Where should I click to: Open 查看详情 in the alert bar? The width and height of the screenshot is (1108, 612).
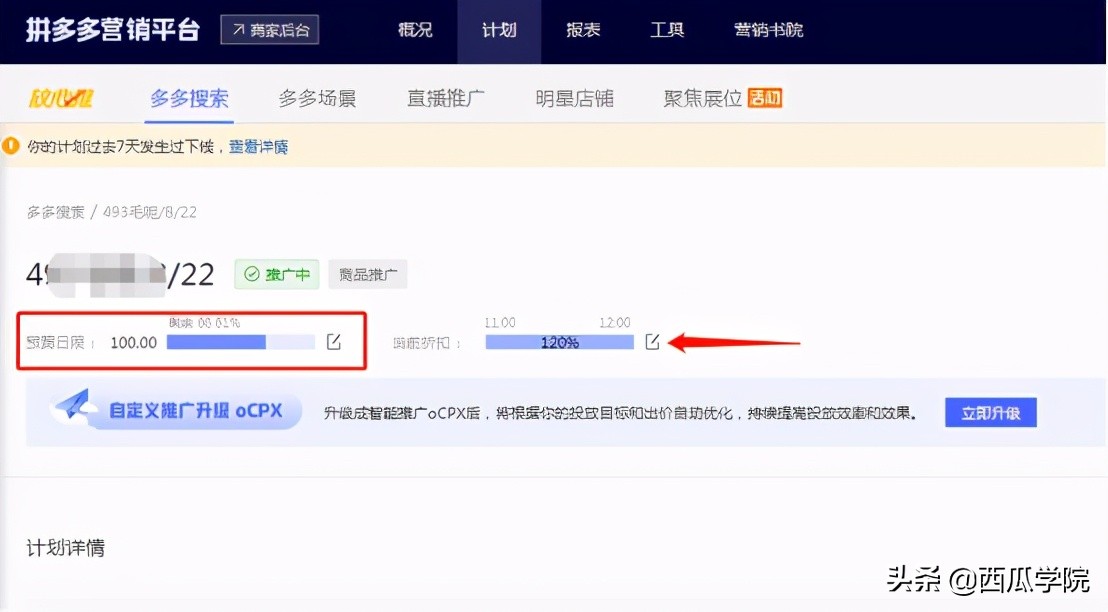point(257,145)
